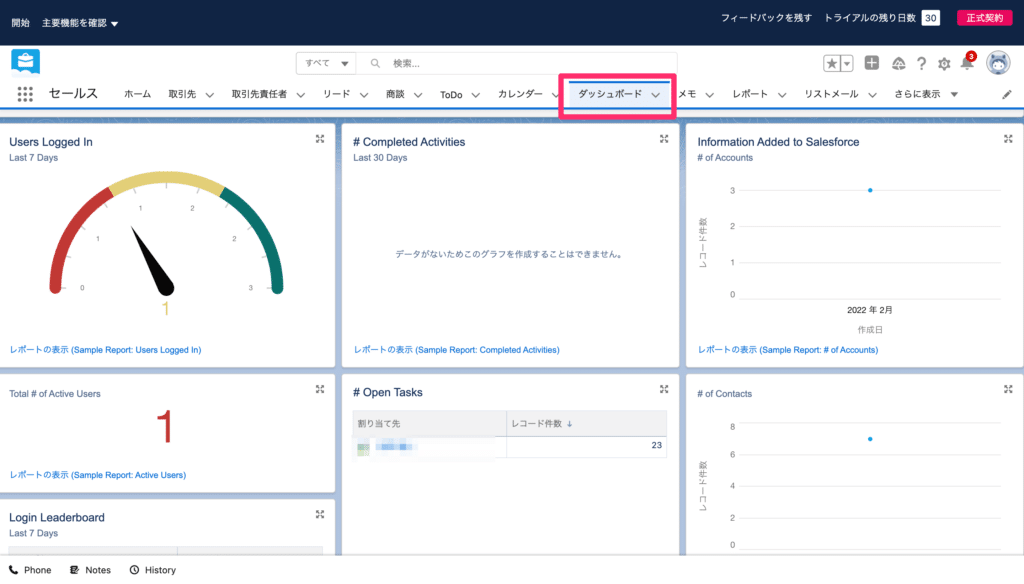Screen dimensions: 1024x584
Task: Open the レポート tab
Action: pos(750,94)
